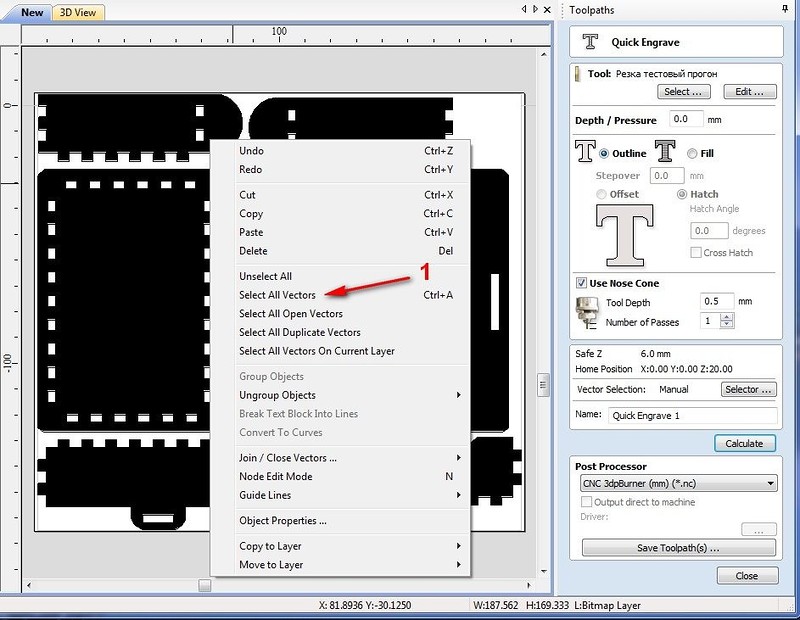Choose Select All Vectors from context menu
Image resolution: width=800 pixels, height=620 pixels.
[277, 295]
